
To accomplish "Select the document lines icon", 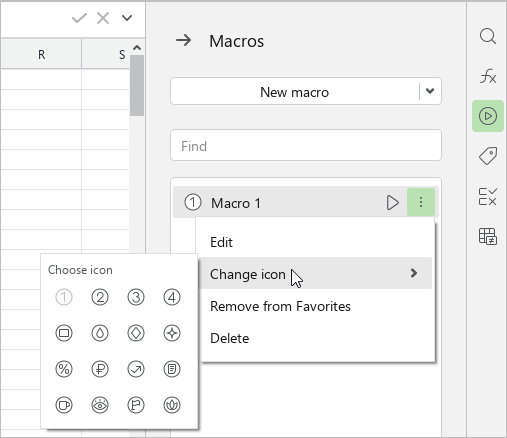I will tap(172, 369).
